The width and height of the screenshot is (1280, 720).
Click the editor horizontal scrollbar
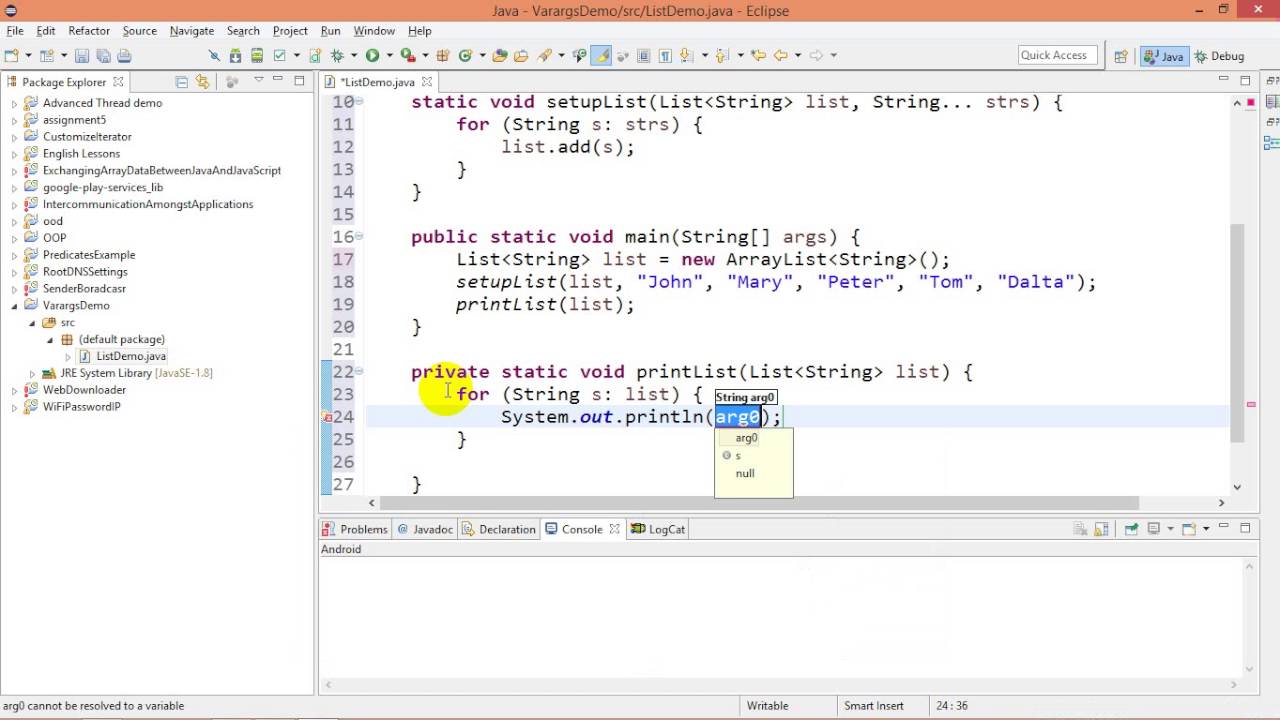(x=760, y=503)
